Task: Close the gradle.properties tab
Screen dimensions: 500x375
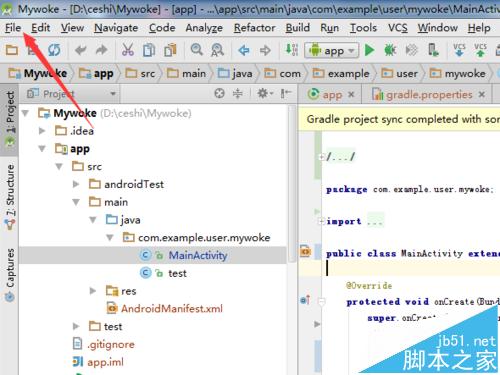Action: [x=481, y=95]
